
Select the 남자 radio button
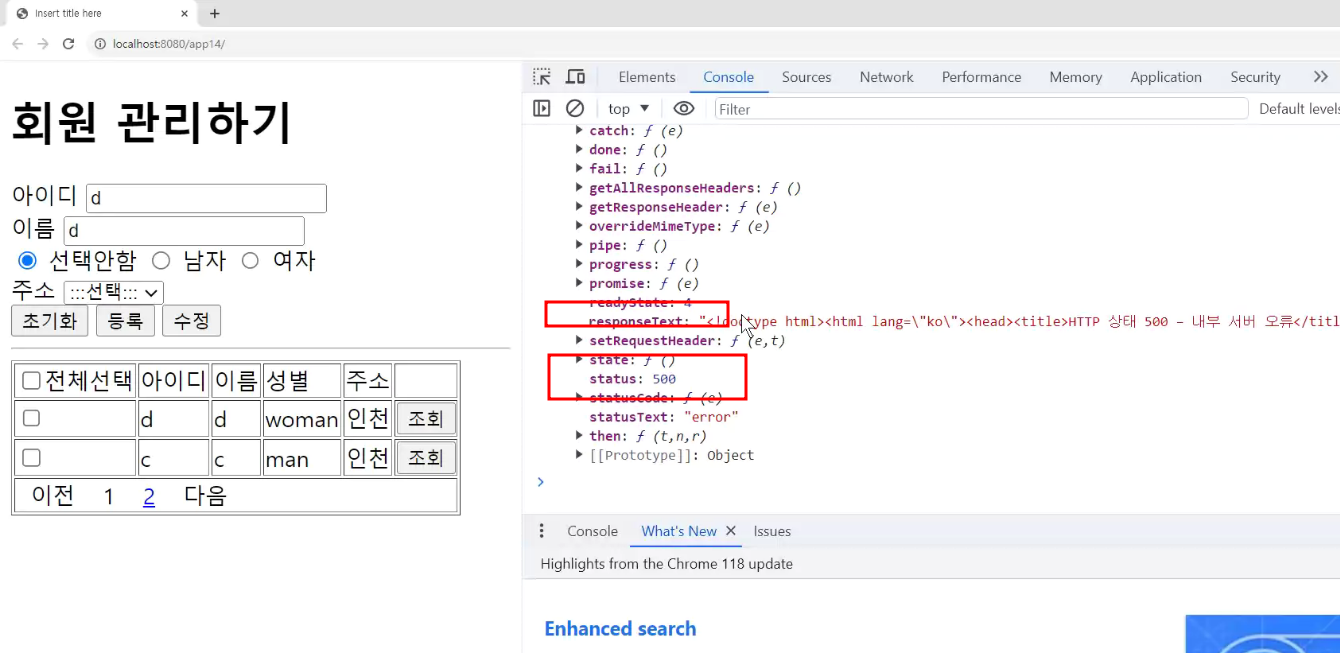pos(161,261)
